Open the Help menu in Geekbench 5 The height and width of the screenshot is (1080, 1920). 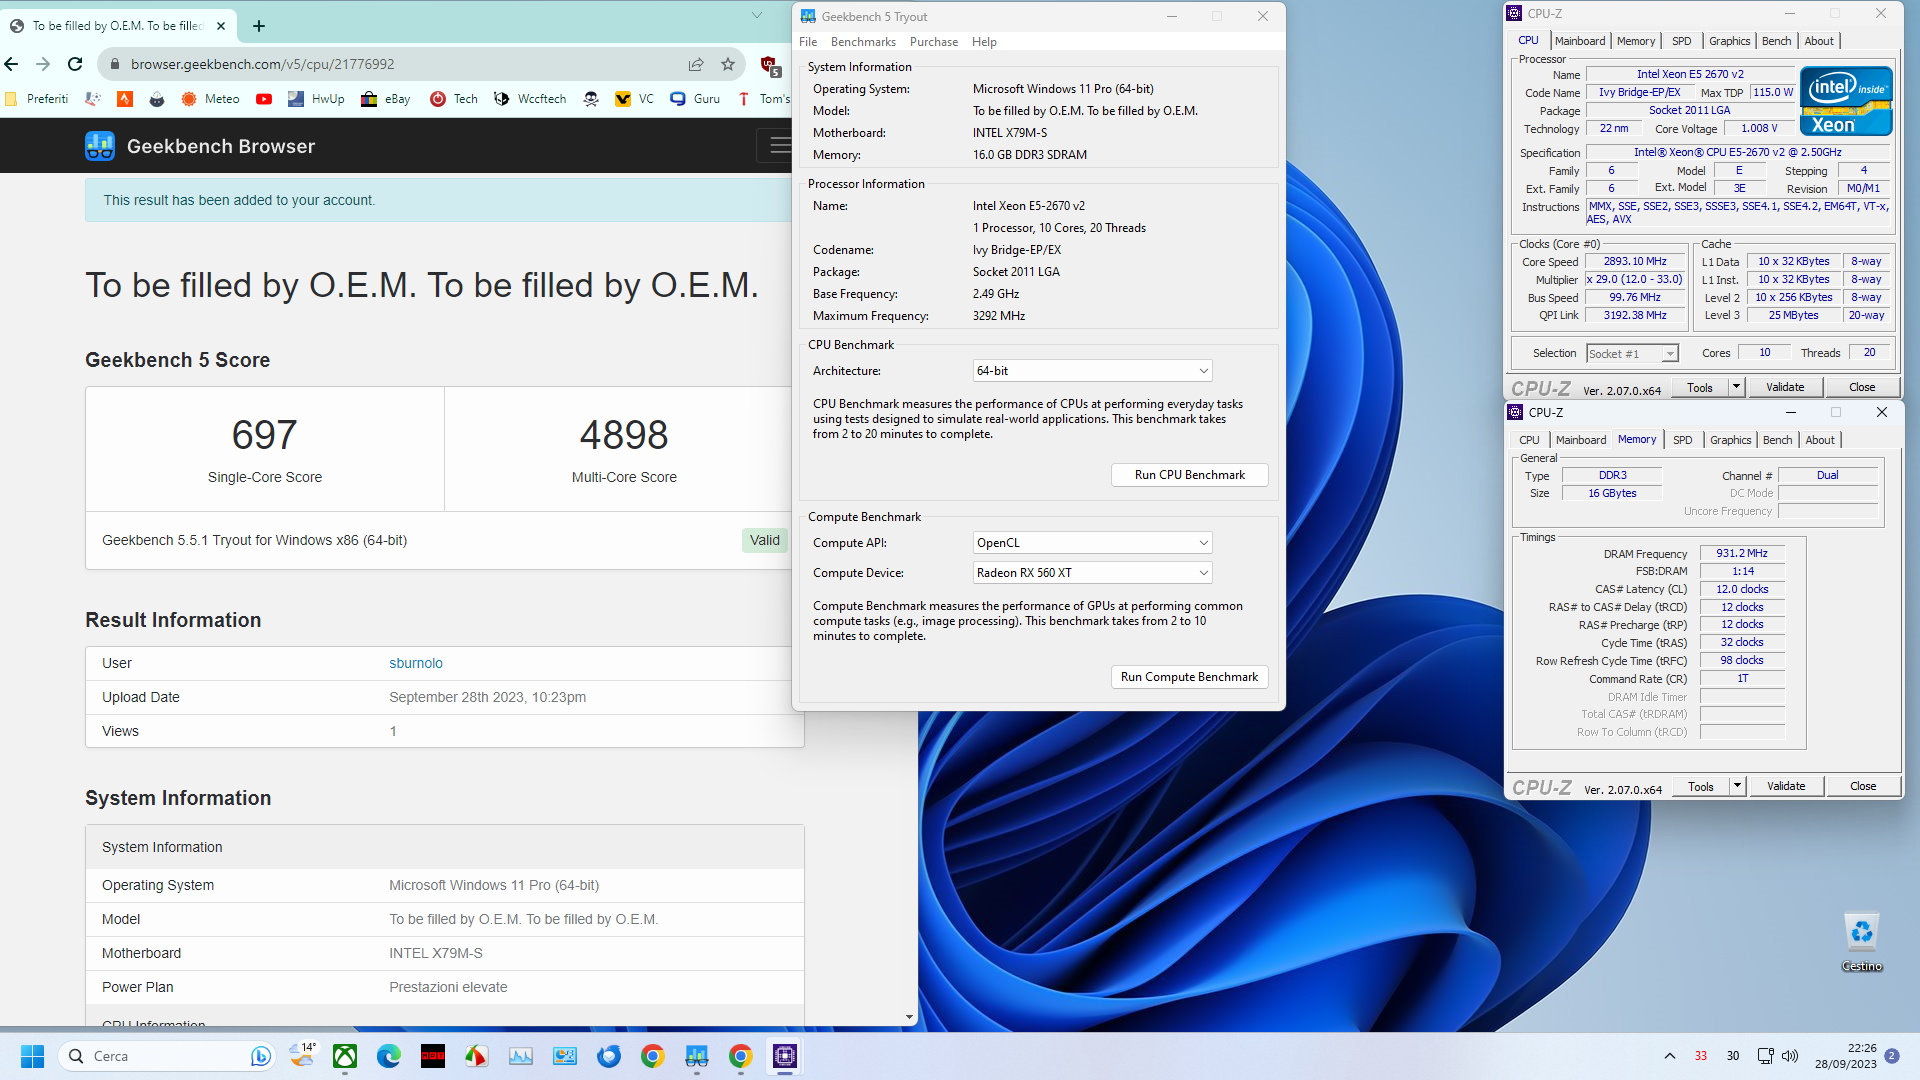click(984, 42)
